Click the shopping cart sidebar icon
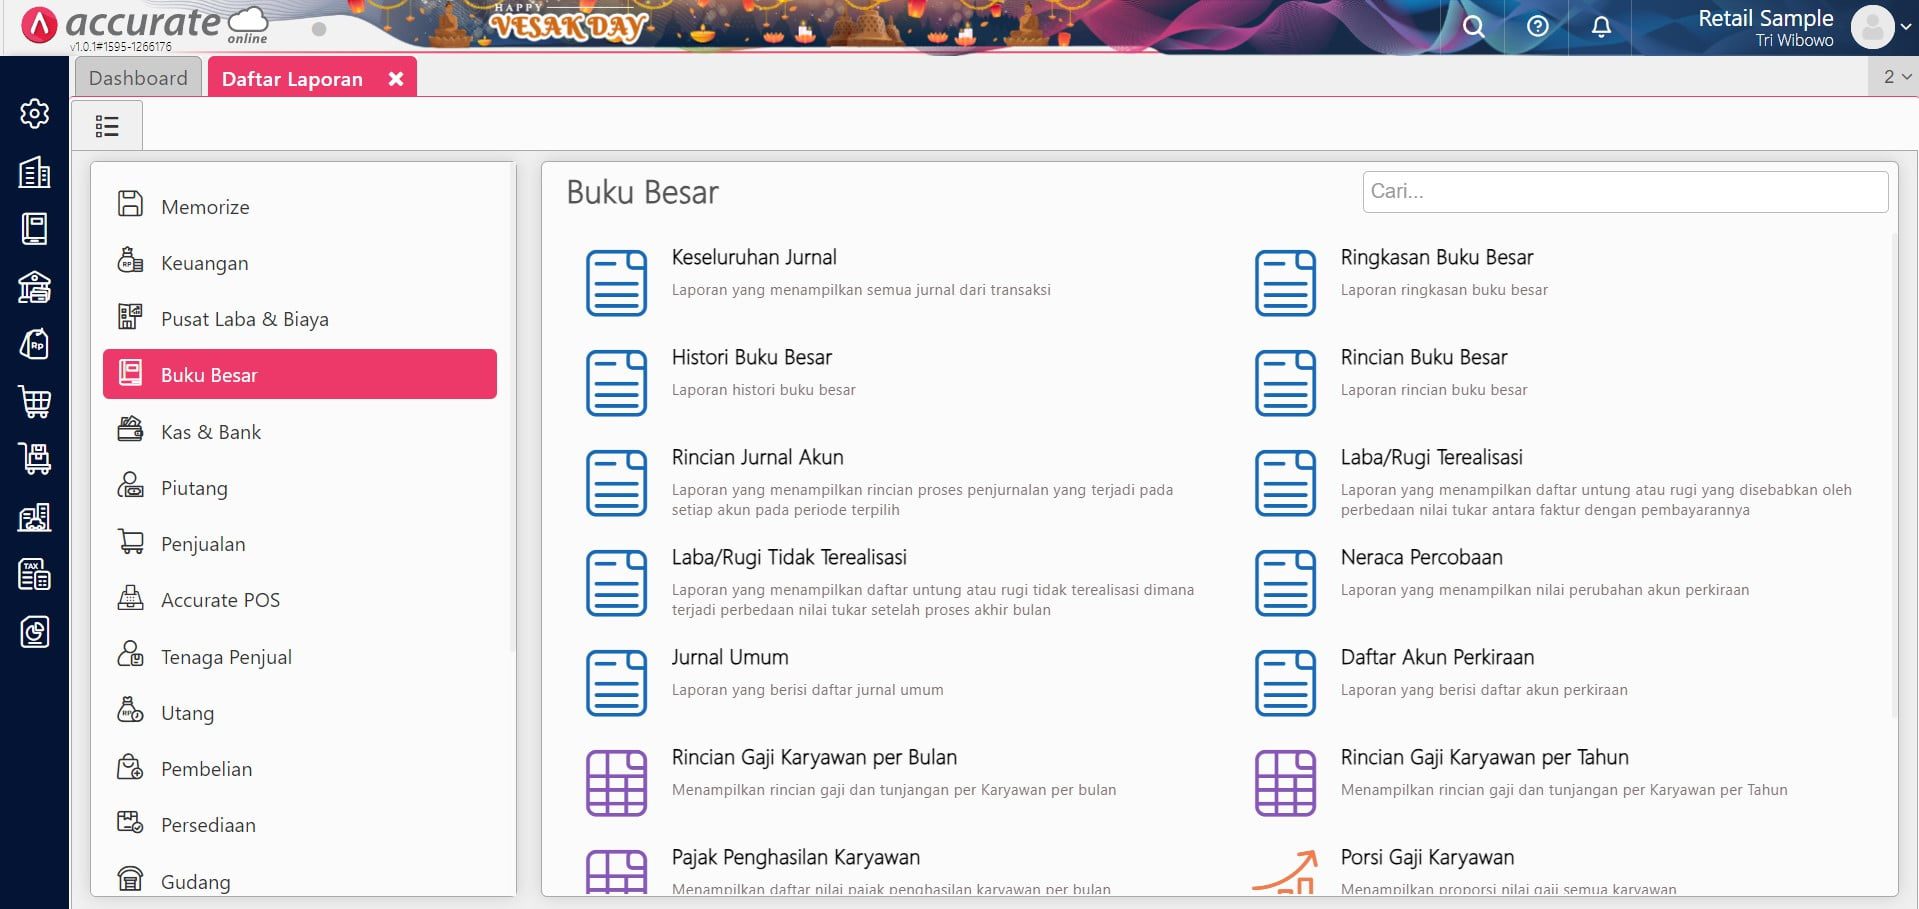This screenshot has width=1919, height=909. [x=35, y=402]
